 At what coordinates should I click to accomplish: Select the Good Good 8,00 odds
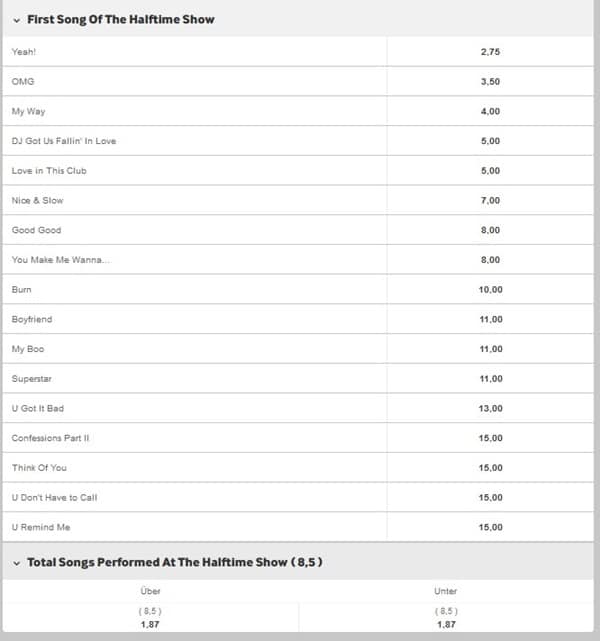click(x=490, y=230)
